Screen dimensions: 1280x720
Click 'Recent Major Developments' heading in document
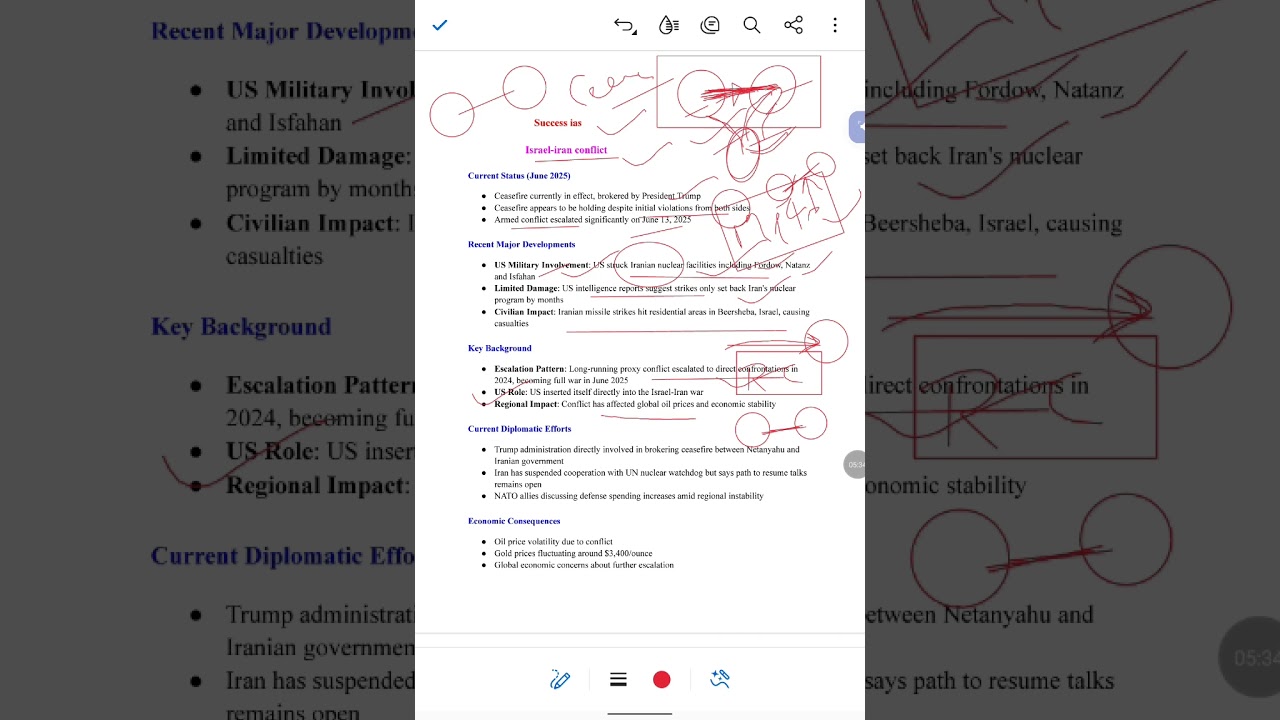(522, 244)
